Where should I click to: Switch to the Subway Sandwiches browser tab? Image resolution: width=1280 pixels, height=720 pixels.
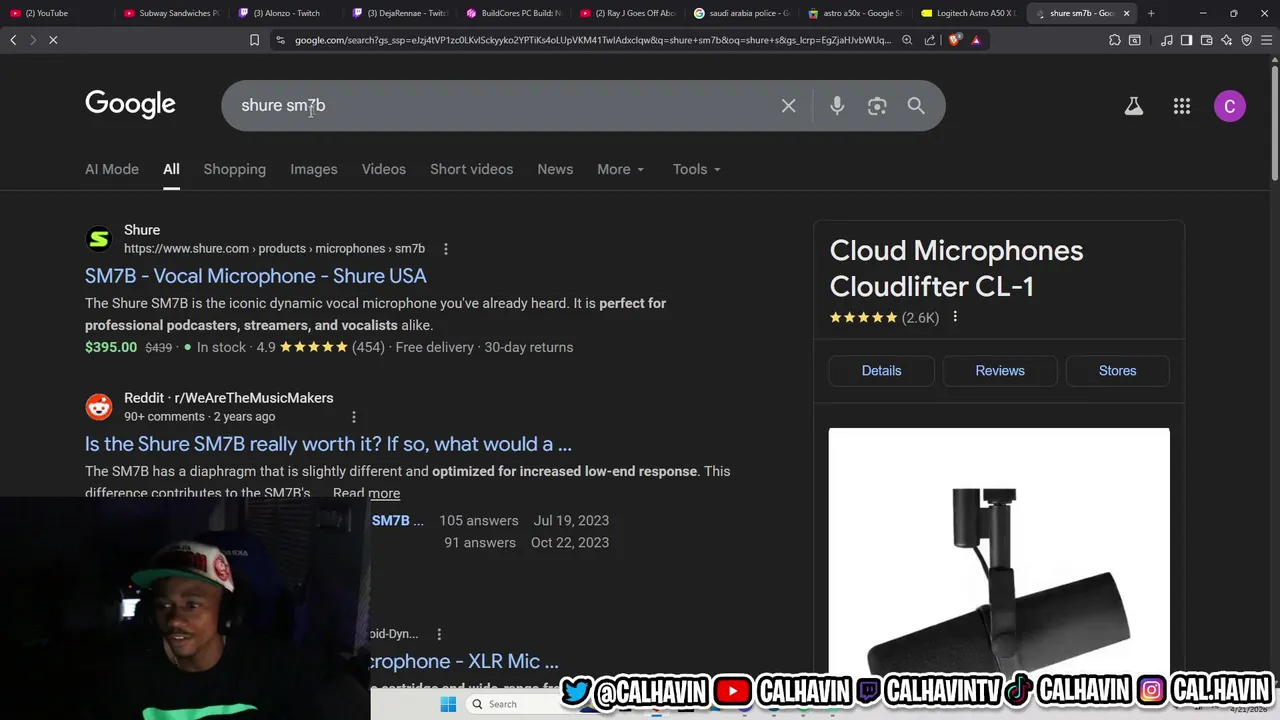pos(171,13)
